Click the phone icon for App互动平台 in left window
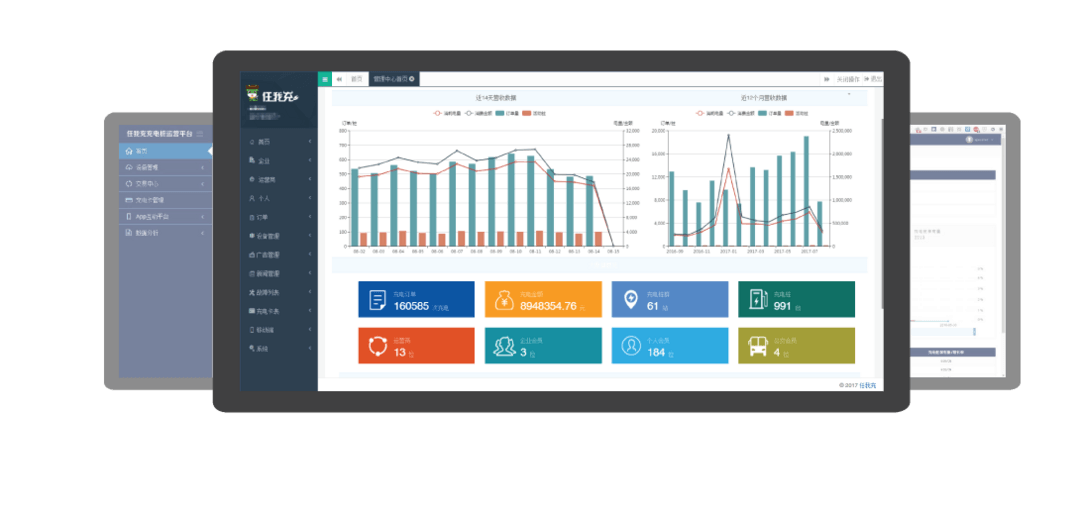The height and width of the screenshot is (513, 1080). [x=129, y=216]
